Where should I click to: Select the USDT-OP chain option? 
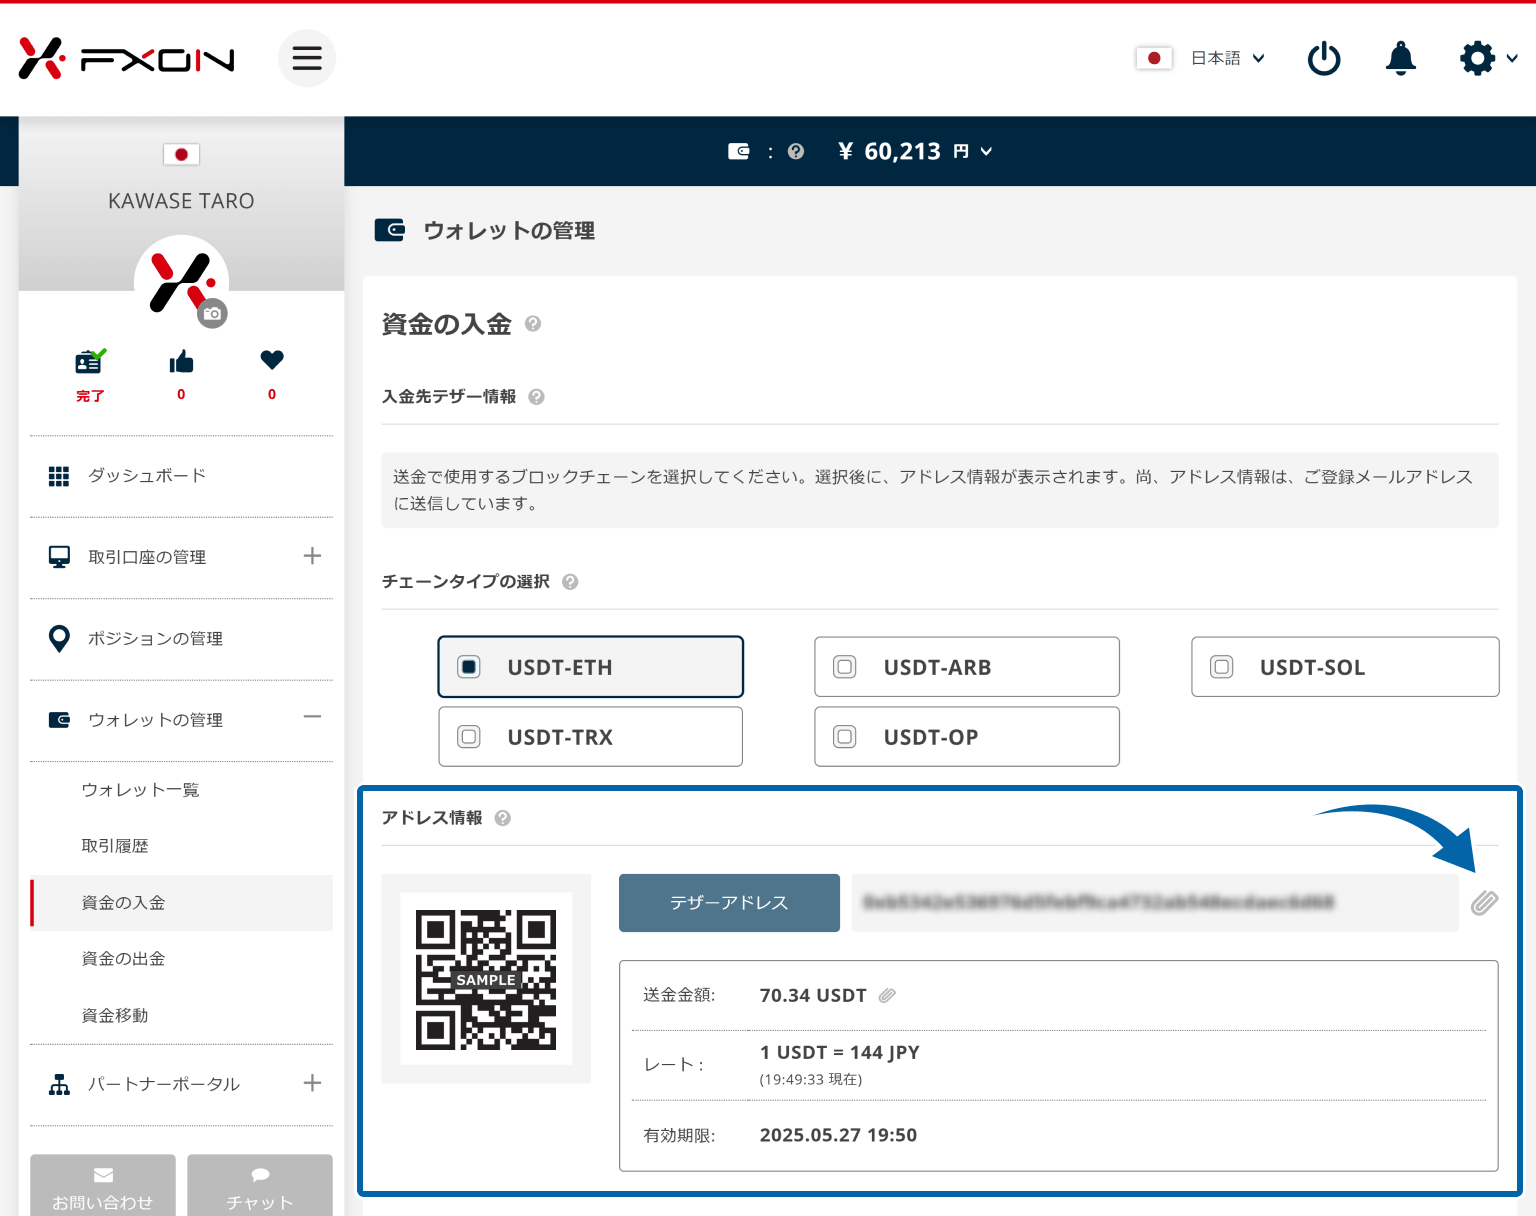point(967,737)
